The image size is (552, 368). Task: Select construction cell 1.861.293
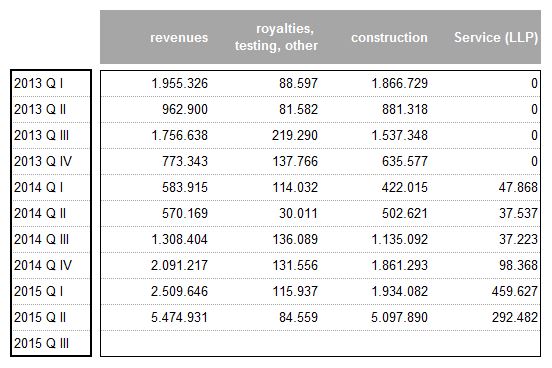[400, 265]
